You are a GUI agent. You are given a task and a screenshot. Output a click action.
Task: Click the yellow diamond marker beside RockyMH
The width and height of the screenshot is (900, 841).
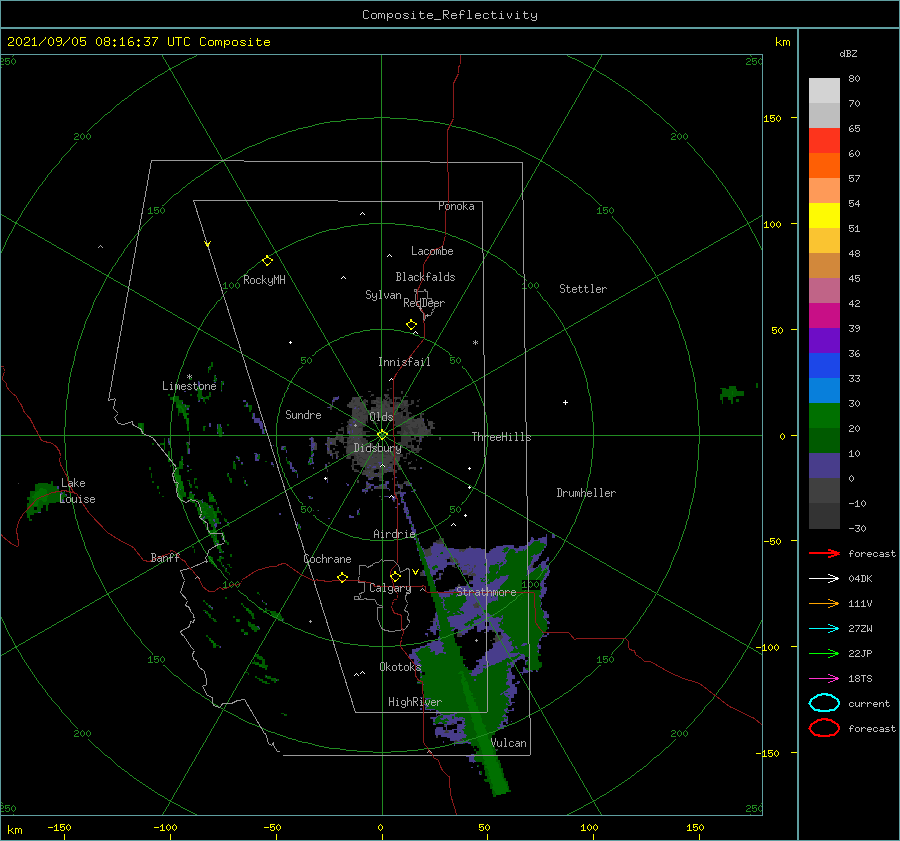click(x=267, y=261)
